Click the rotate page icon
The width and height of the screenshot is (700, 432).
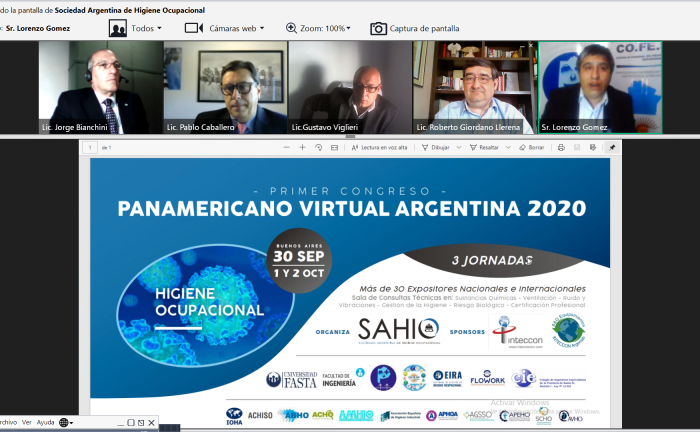(318, 148)
